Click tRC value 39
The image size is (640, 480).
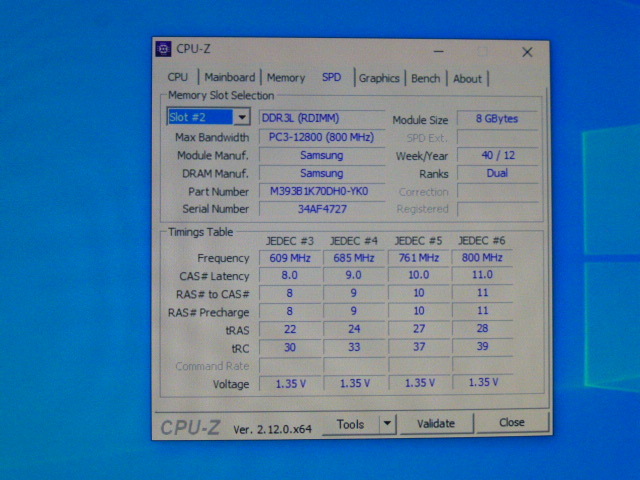[x=482, y=347]
